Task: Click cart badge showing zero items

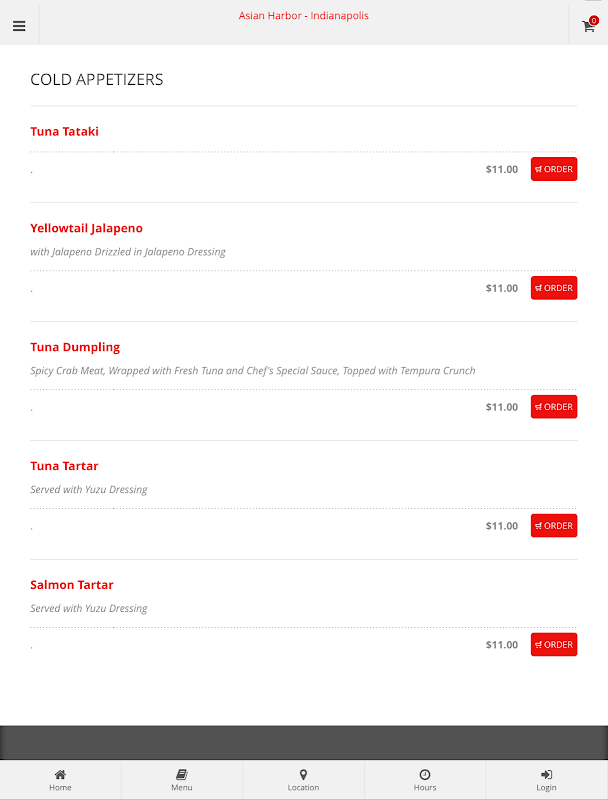Action: click(594, 20)
